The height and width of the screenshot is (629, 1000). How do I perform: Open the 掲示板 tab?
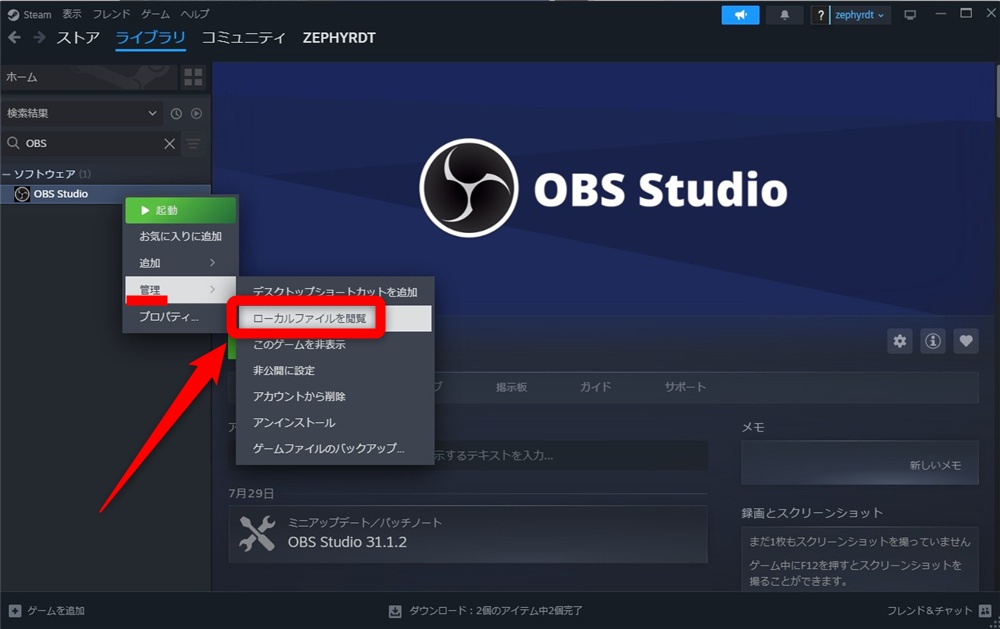click(x=511, y=387)
